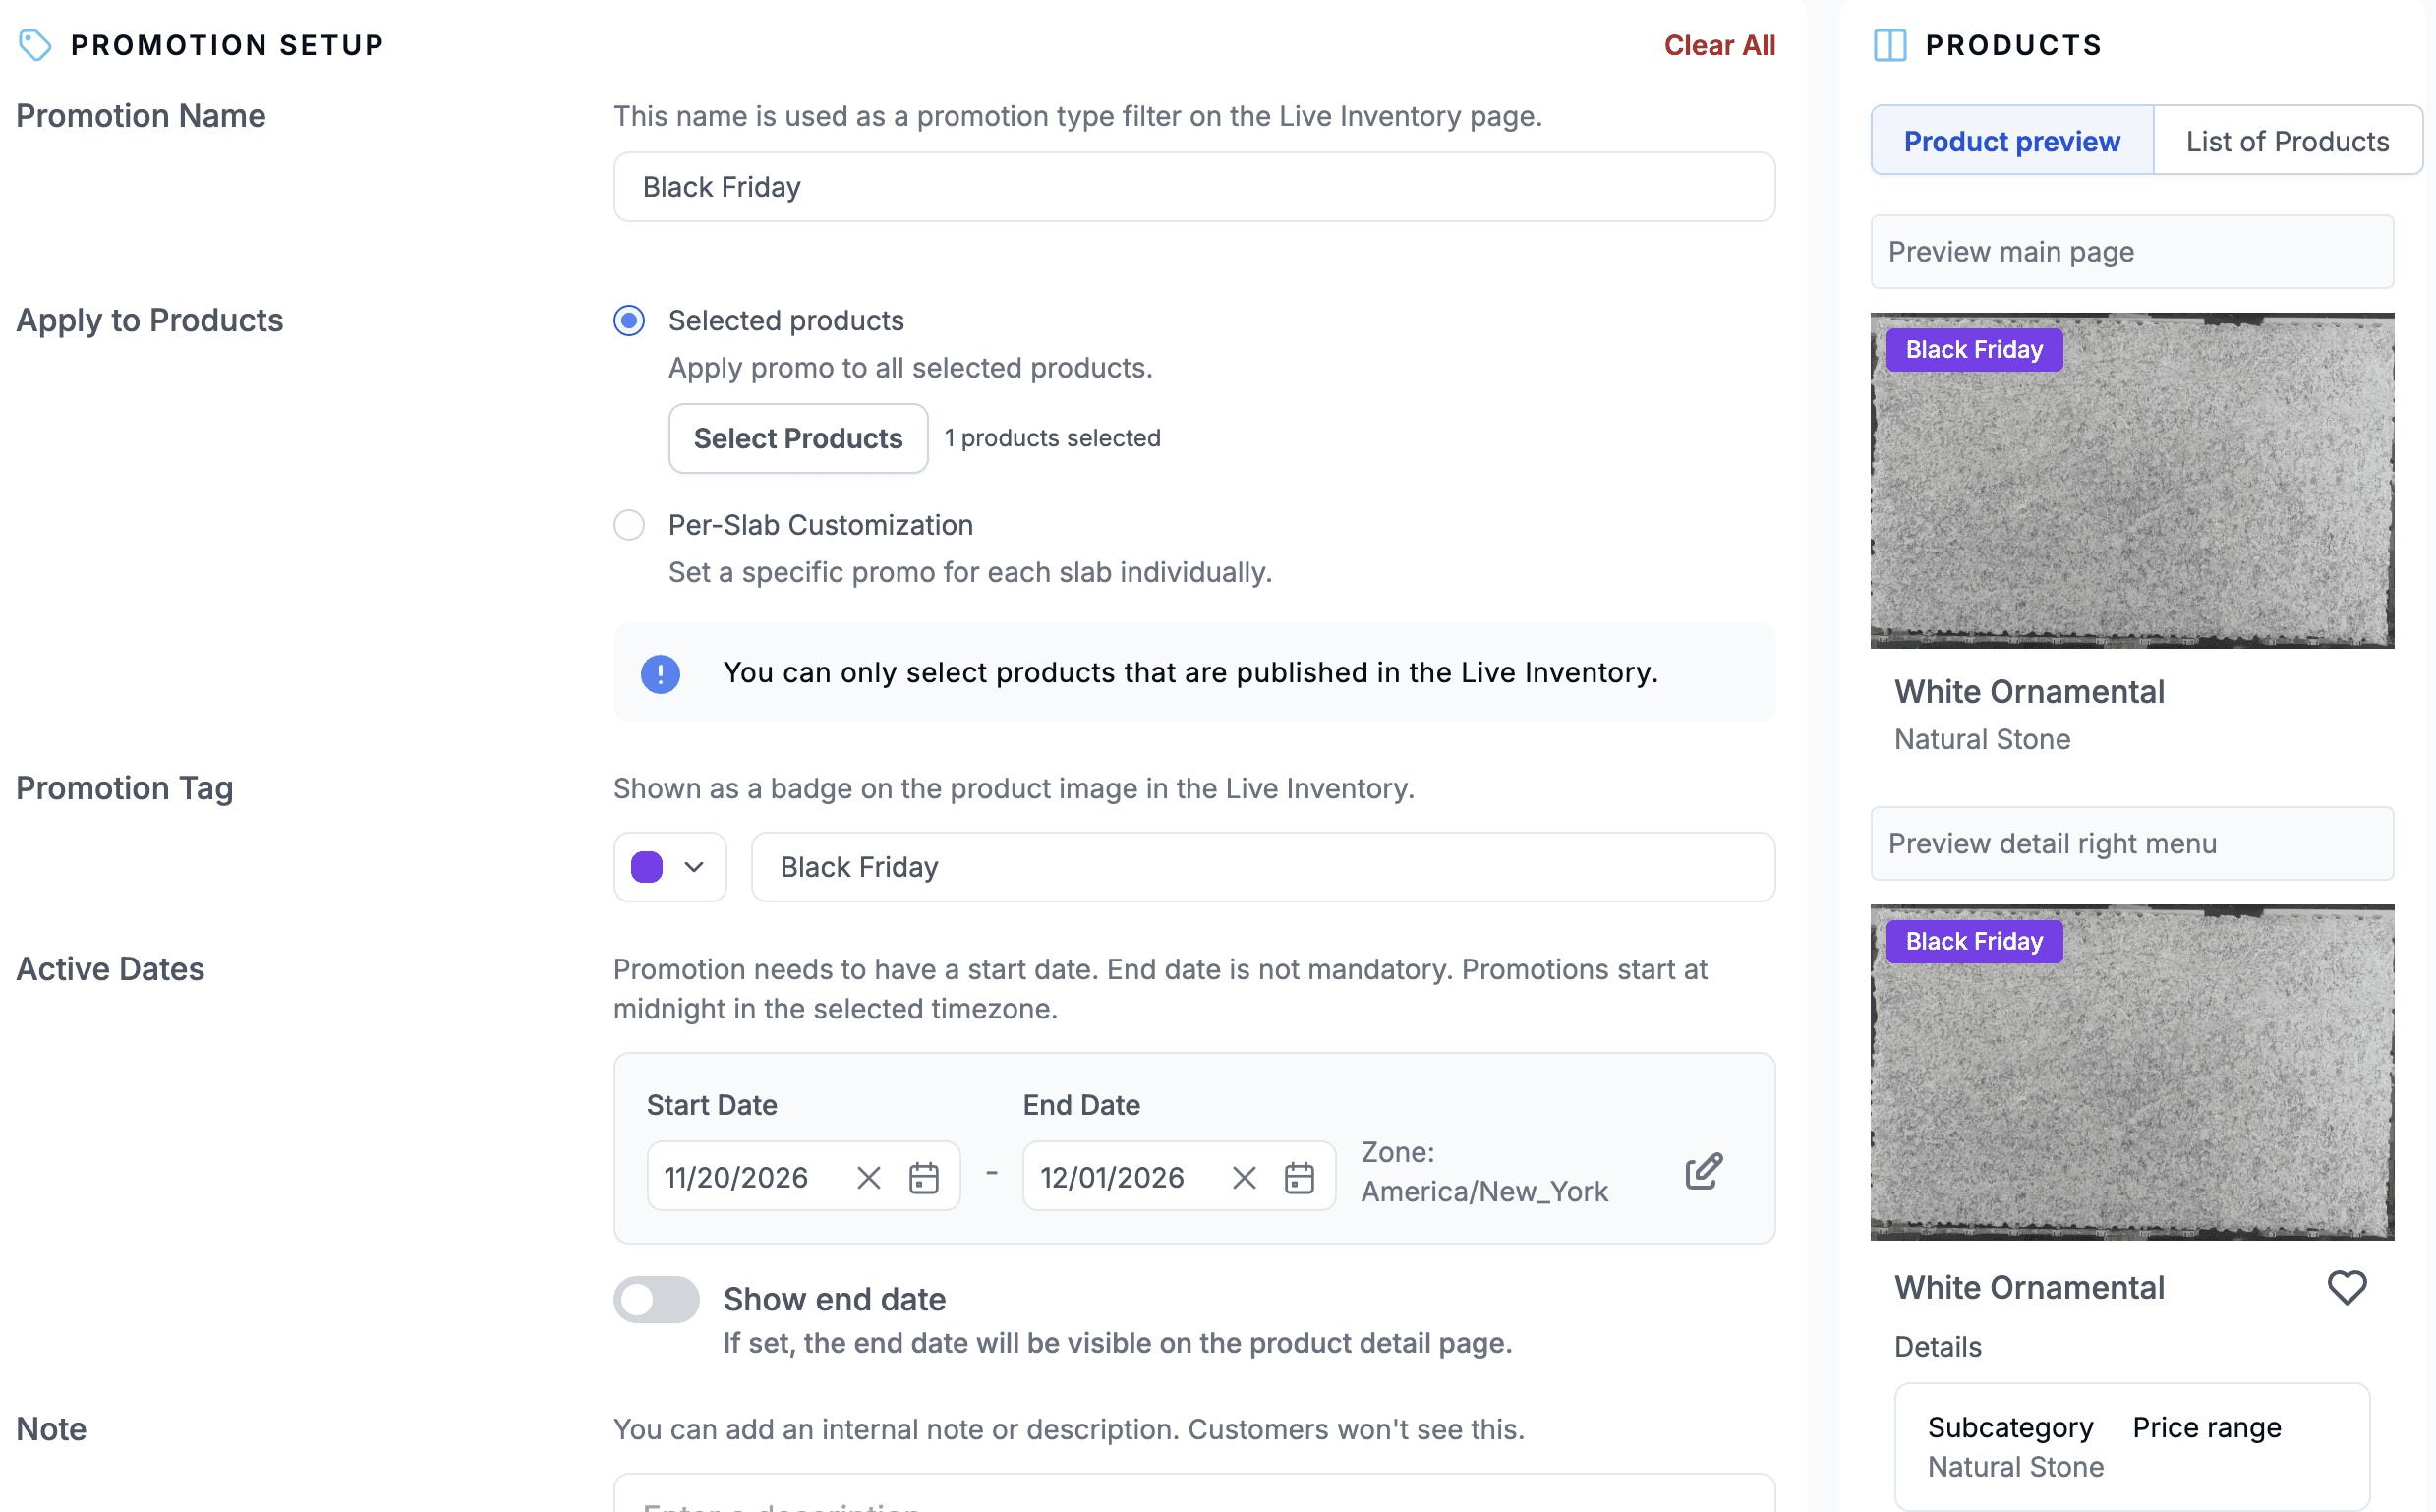Edit the timezone with pencil icon
2436x1512 pixels.
click(x=1703, y=1171)
